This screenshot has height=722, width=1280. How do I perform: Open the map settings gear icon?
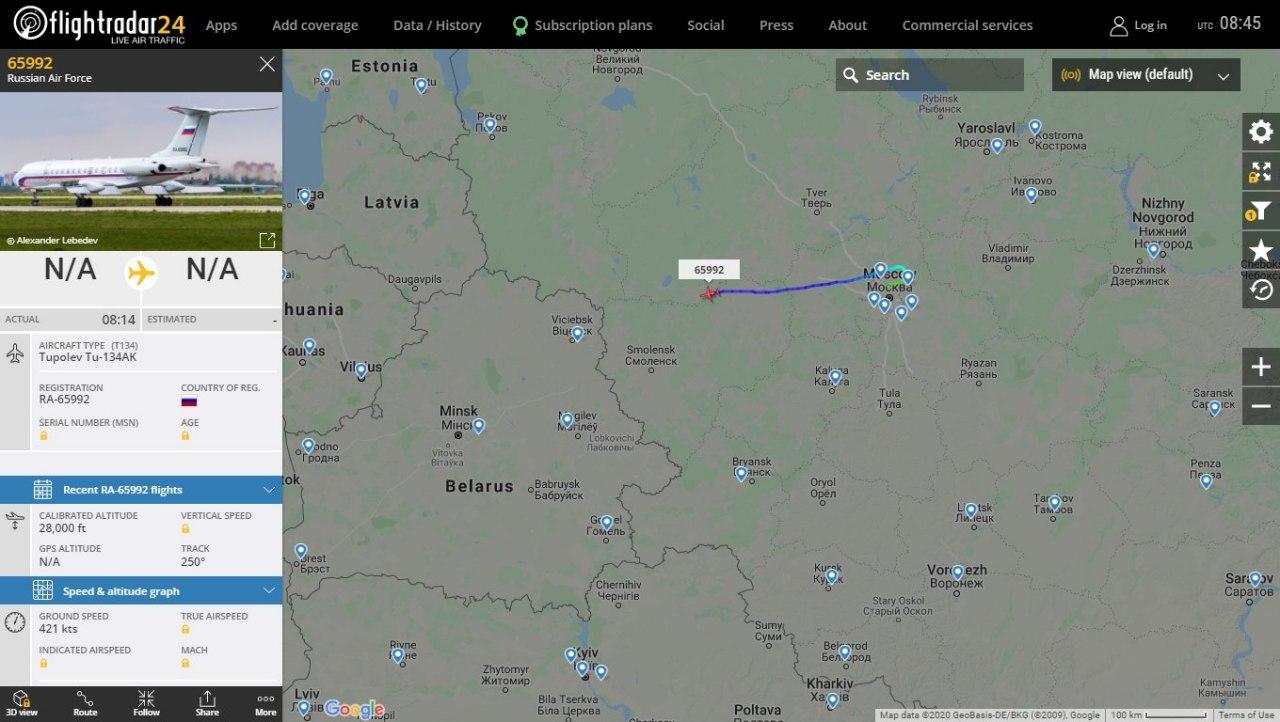pyautogui.click(x=1261, y=132)
